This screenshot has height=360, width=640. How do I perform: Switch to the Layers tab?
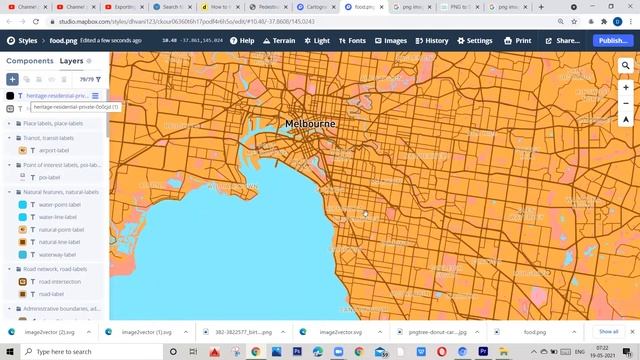pos(71,61)
